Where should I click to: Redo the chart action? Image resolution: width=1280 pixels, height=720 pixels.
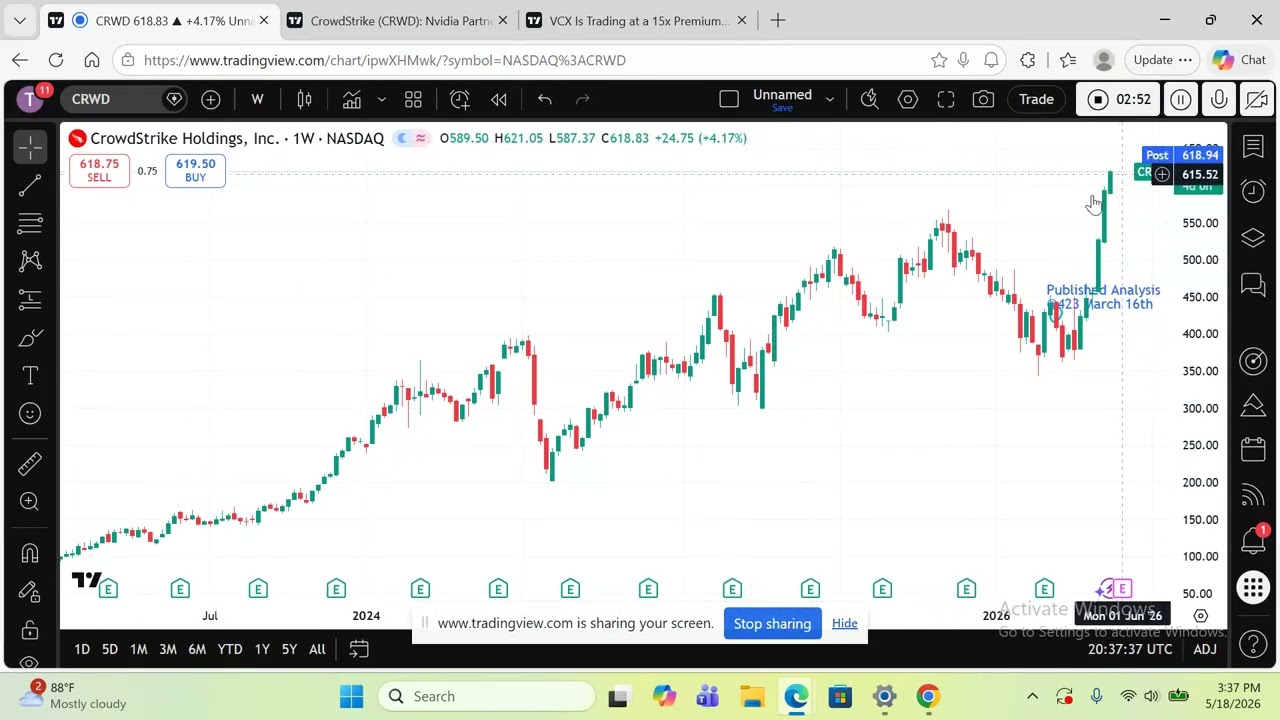(x=582, y=99)
